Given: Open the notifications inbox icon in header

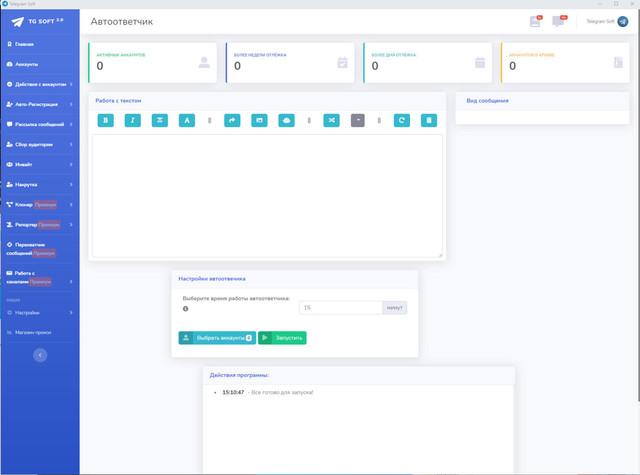Looking at the screenshot, I should pos(535,21).
